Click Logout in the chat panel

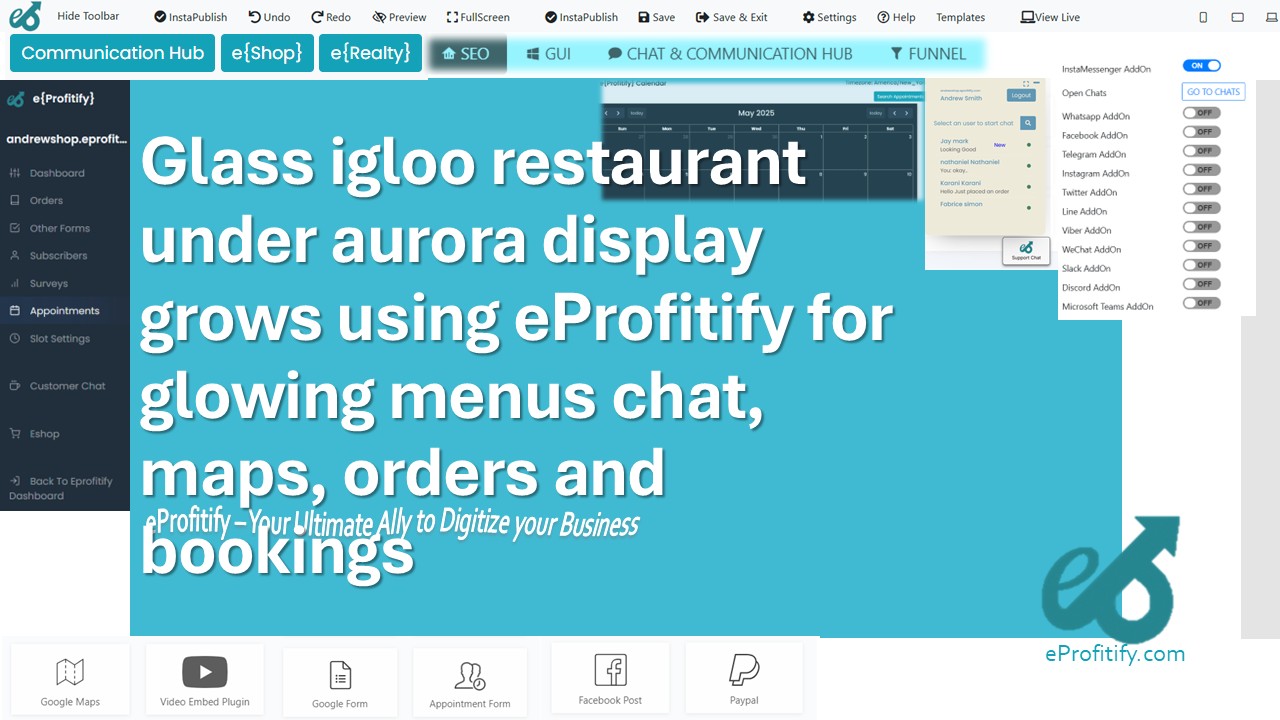[x=1021, y=96]
